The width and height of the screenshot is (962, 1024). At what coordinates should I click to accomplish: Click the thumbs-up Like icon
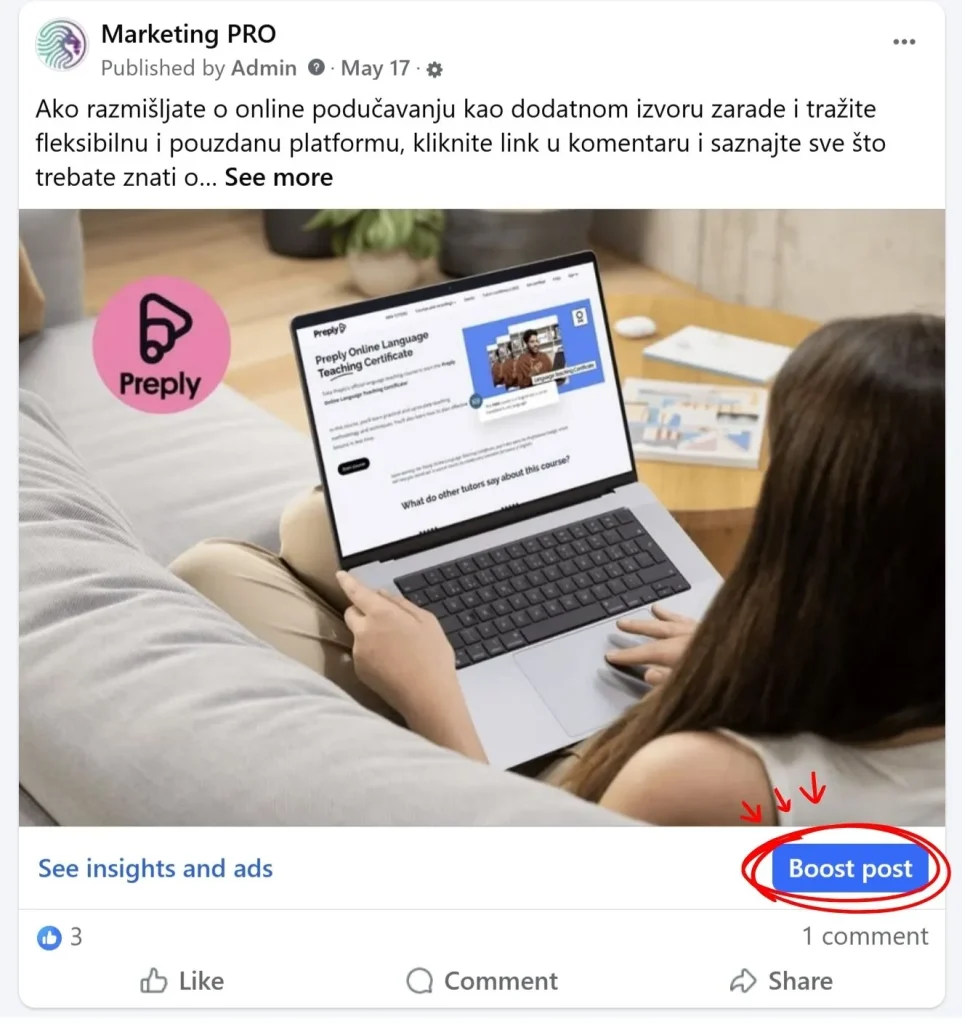click(153, 980)
